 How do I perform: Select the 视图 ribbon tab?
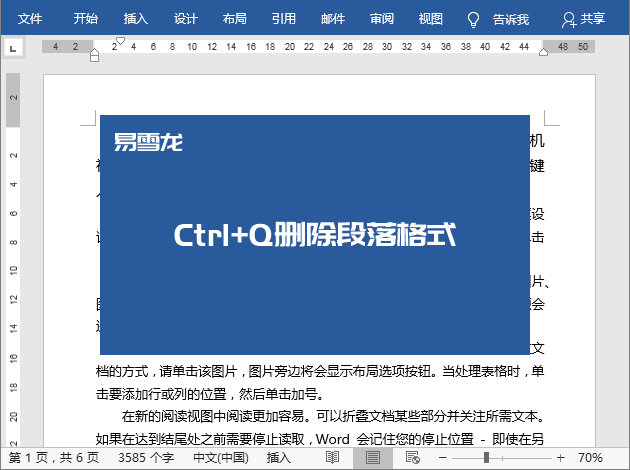coord(431,18)
